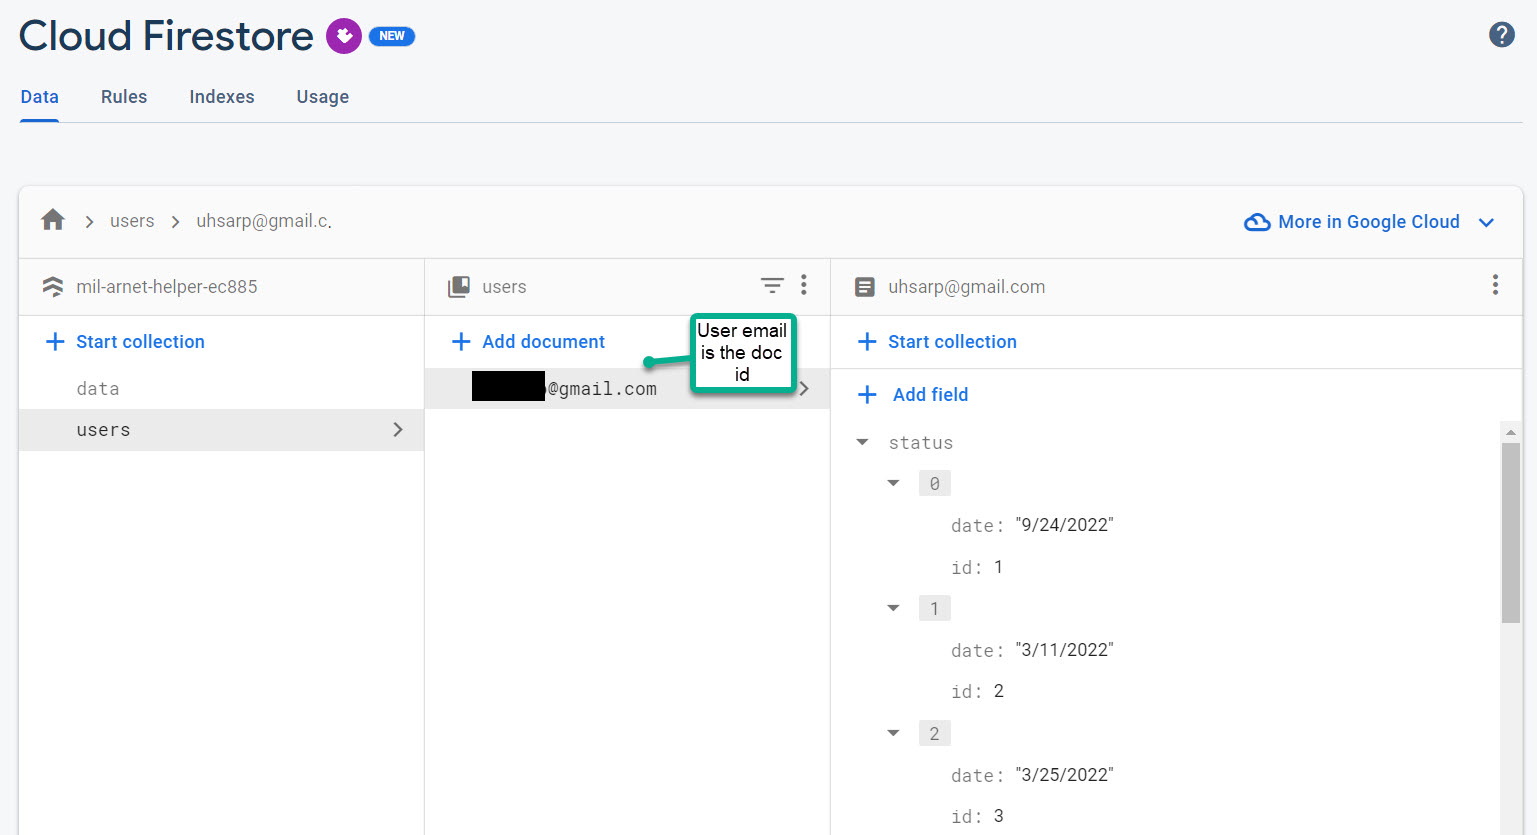Click the date value "9/24/2022"
The image size is (1537, 835).
[x=1064, y=525]
